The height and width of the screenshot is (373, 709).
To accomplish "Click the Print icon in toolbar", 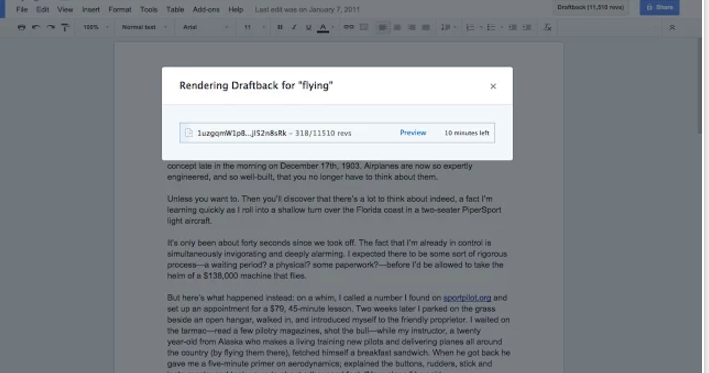I will (21, 27).
